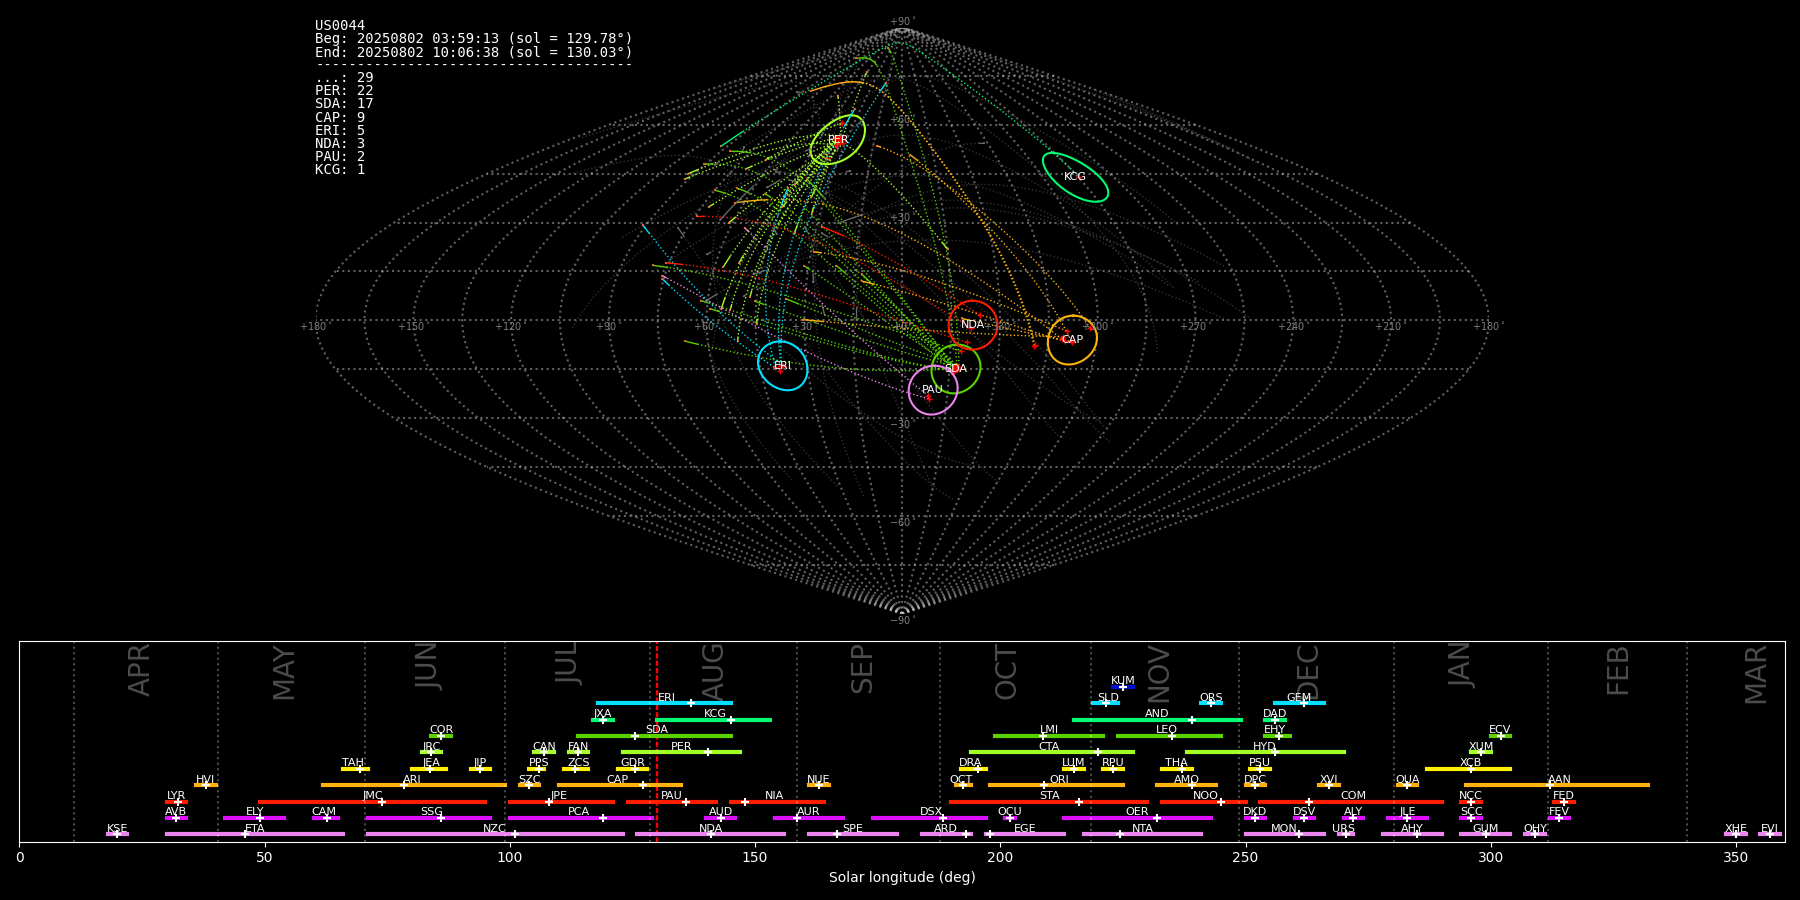The width and height of the screenshot is (1800, 900).
Task: Click the XCB shower bar in timeline
Action: coord(1468,769)
